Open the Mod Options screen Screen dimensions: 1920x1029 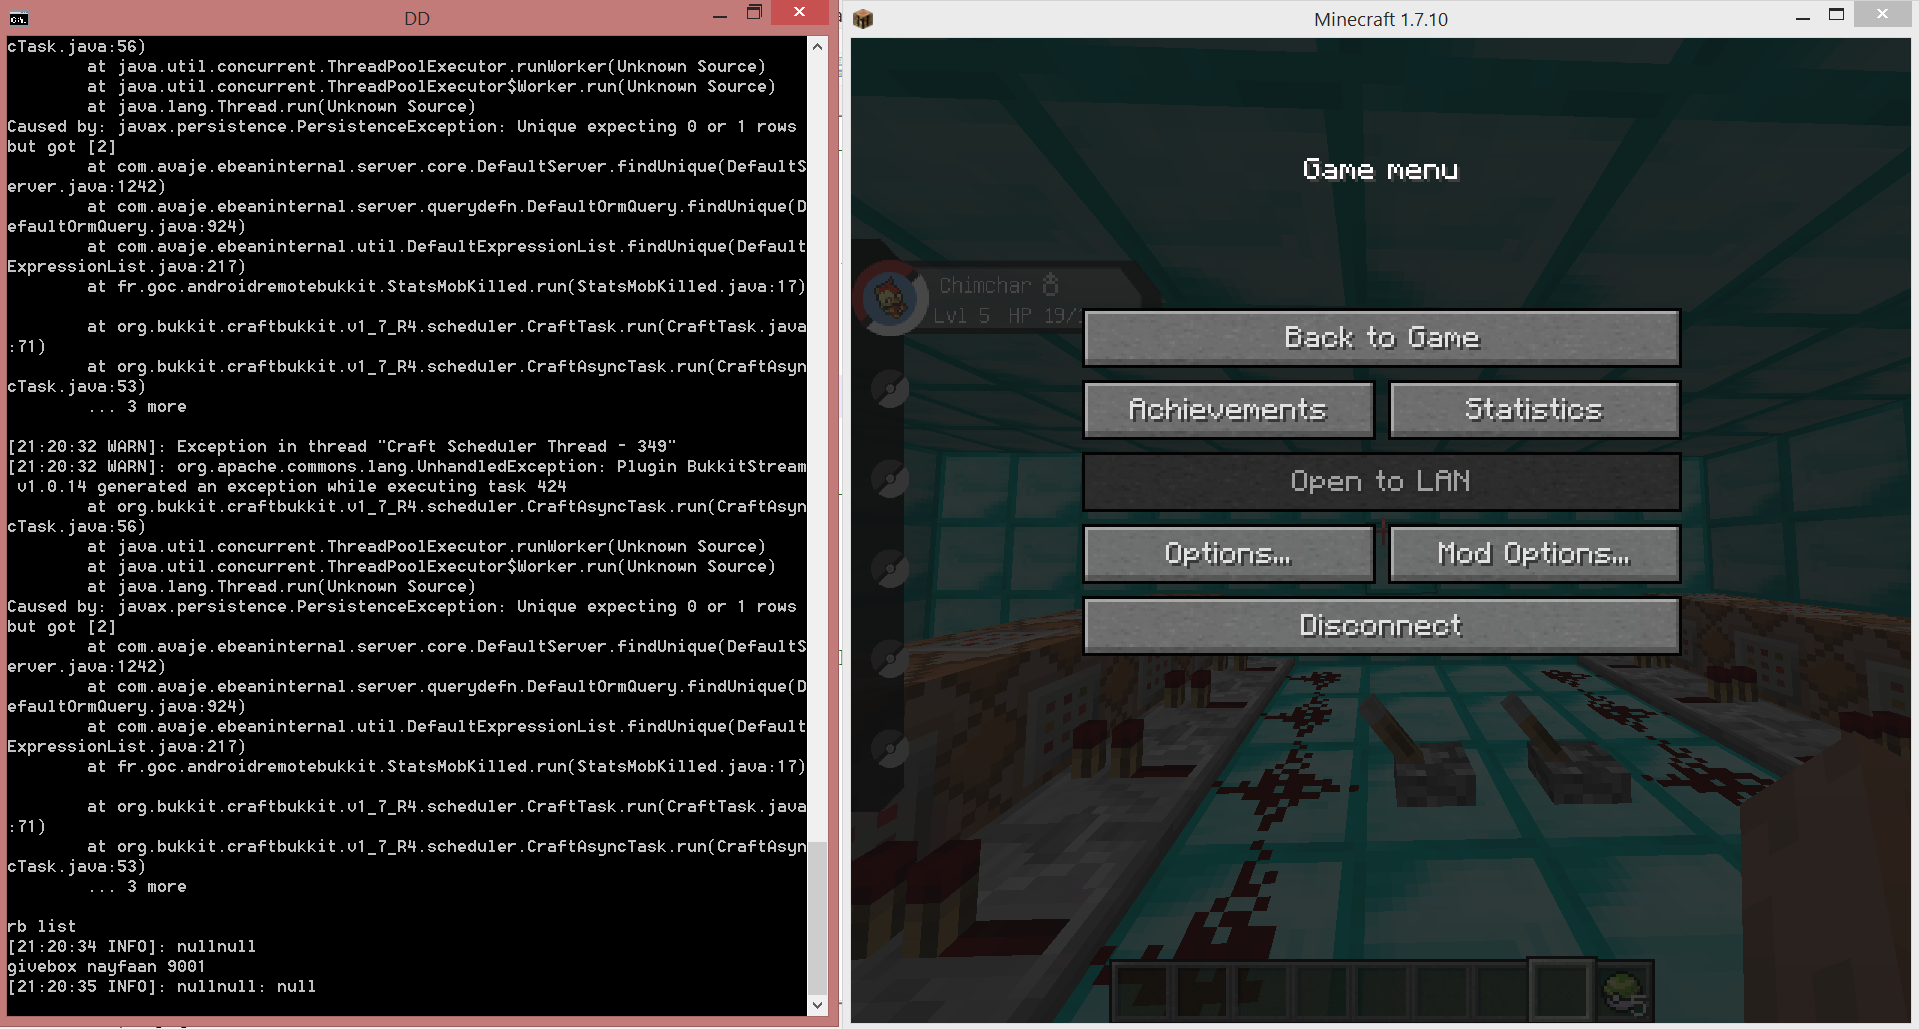click(1534, 553)
